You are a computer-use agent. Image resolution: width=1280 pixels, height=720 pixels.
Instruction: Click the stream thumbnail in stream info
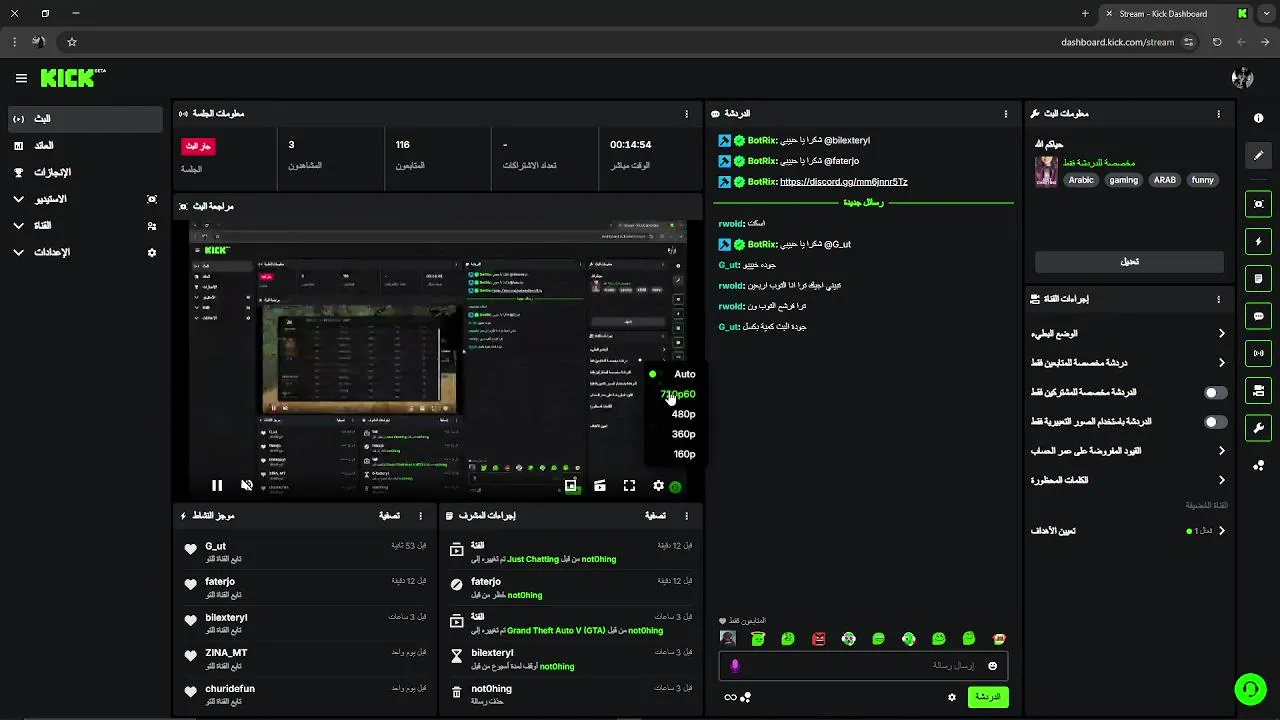point(1046,171)
